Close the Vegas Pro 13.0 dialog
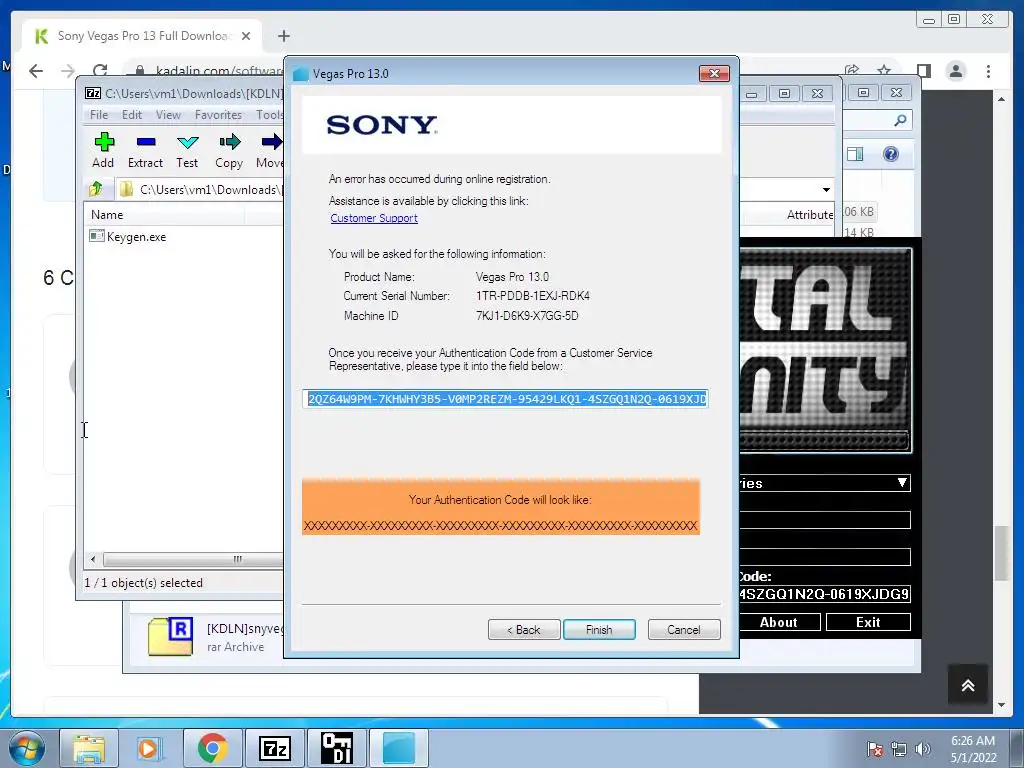Viewport: 1024px width, 768px height. click(714, 74)
